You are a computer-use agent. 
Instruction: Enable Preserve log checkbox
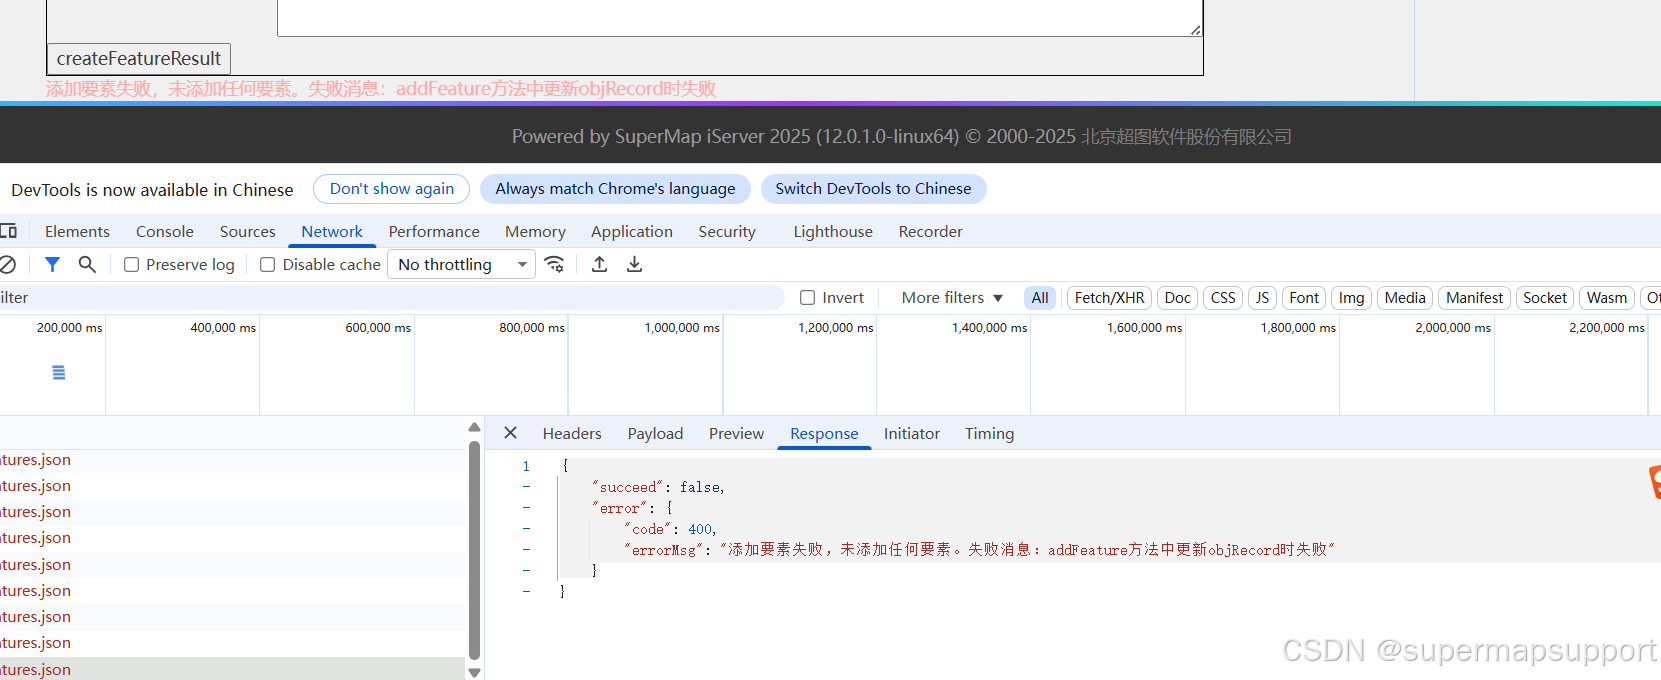(131, 265)
